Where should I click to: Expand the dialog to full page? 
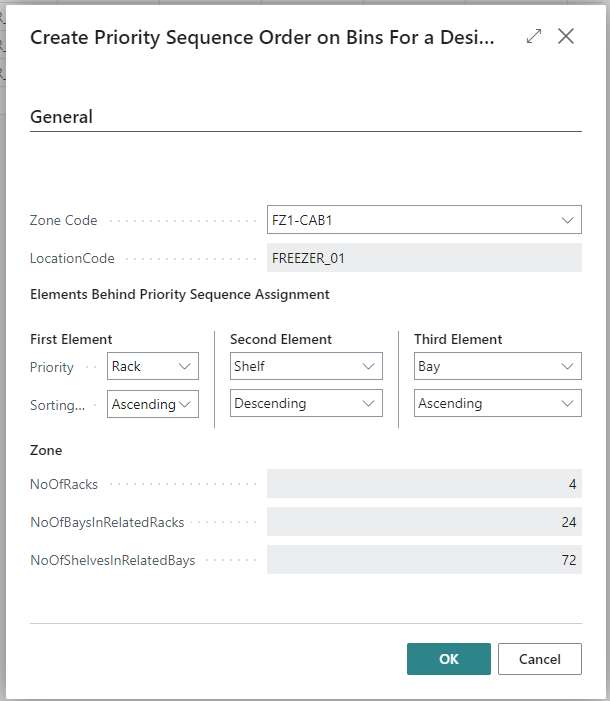pyautogui.click(x=534, y=37)
